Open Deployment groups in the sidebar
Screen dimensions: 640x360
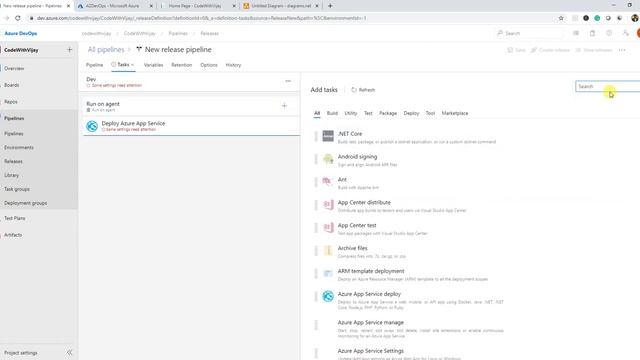25,203
